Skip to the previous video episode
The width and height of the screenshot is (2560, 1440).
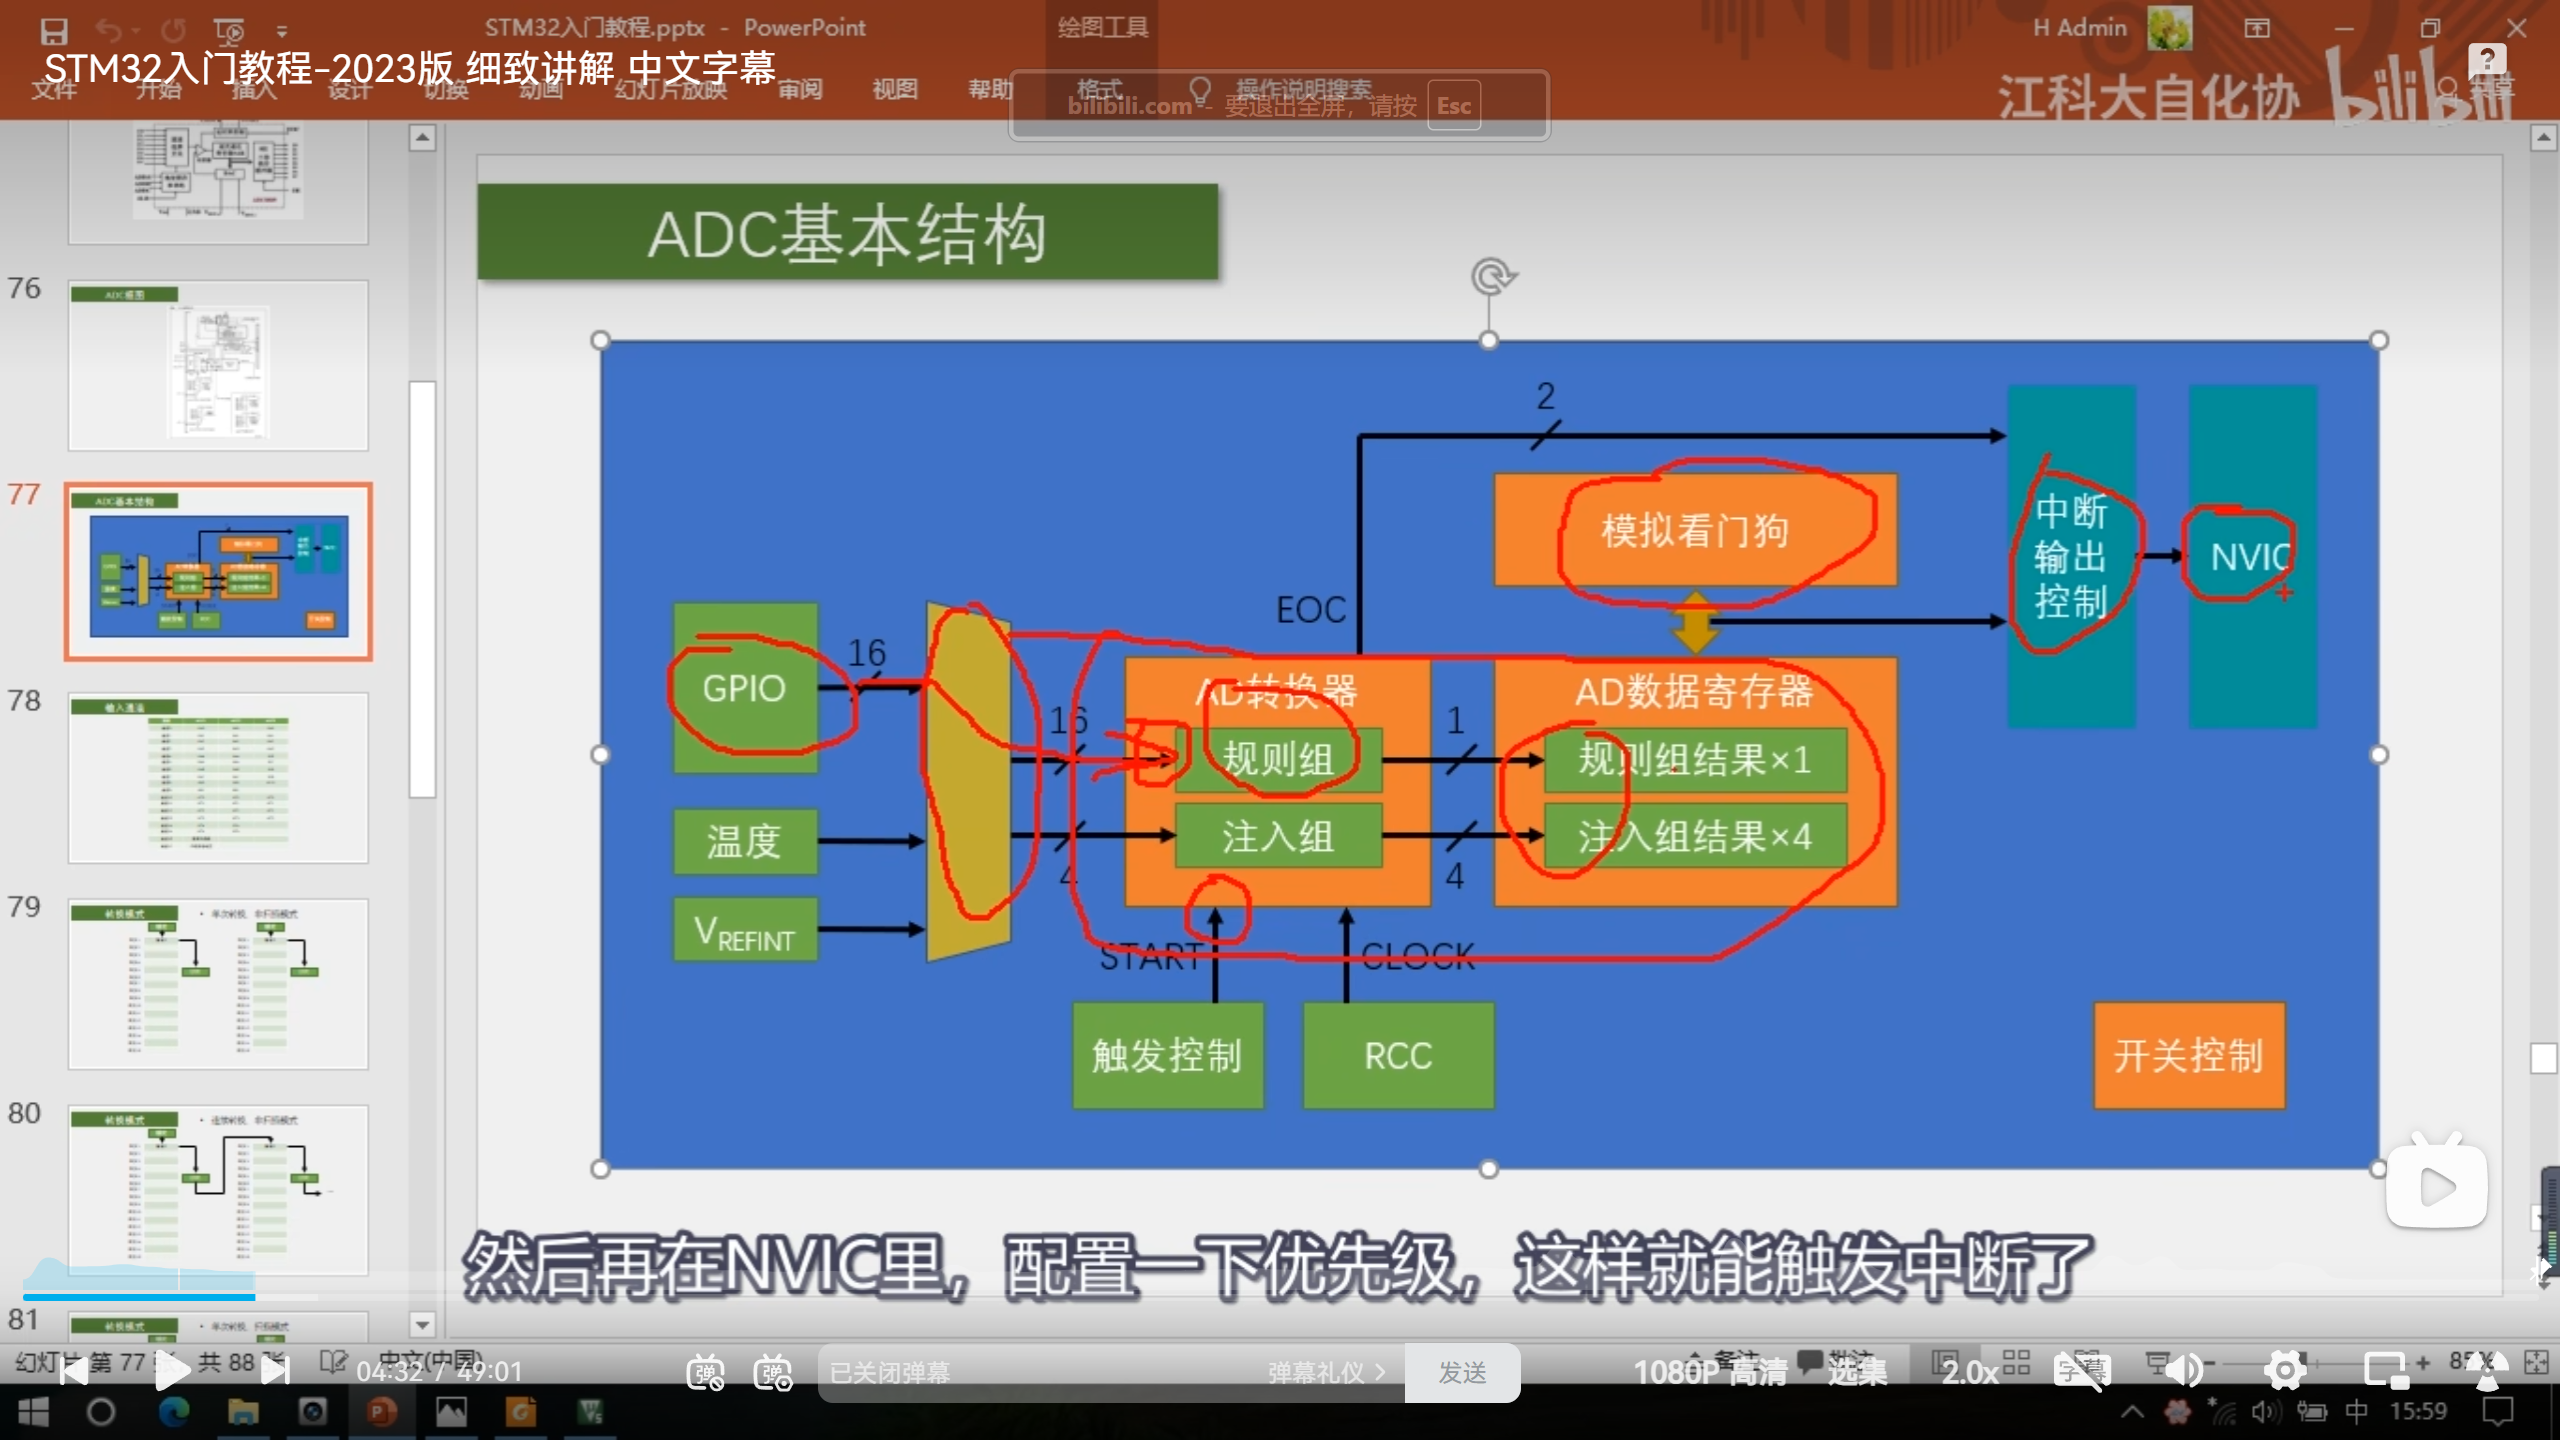[x=73, y=1371]
